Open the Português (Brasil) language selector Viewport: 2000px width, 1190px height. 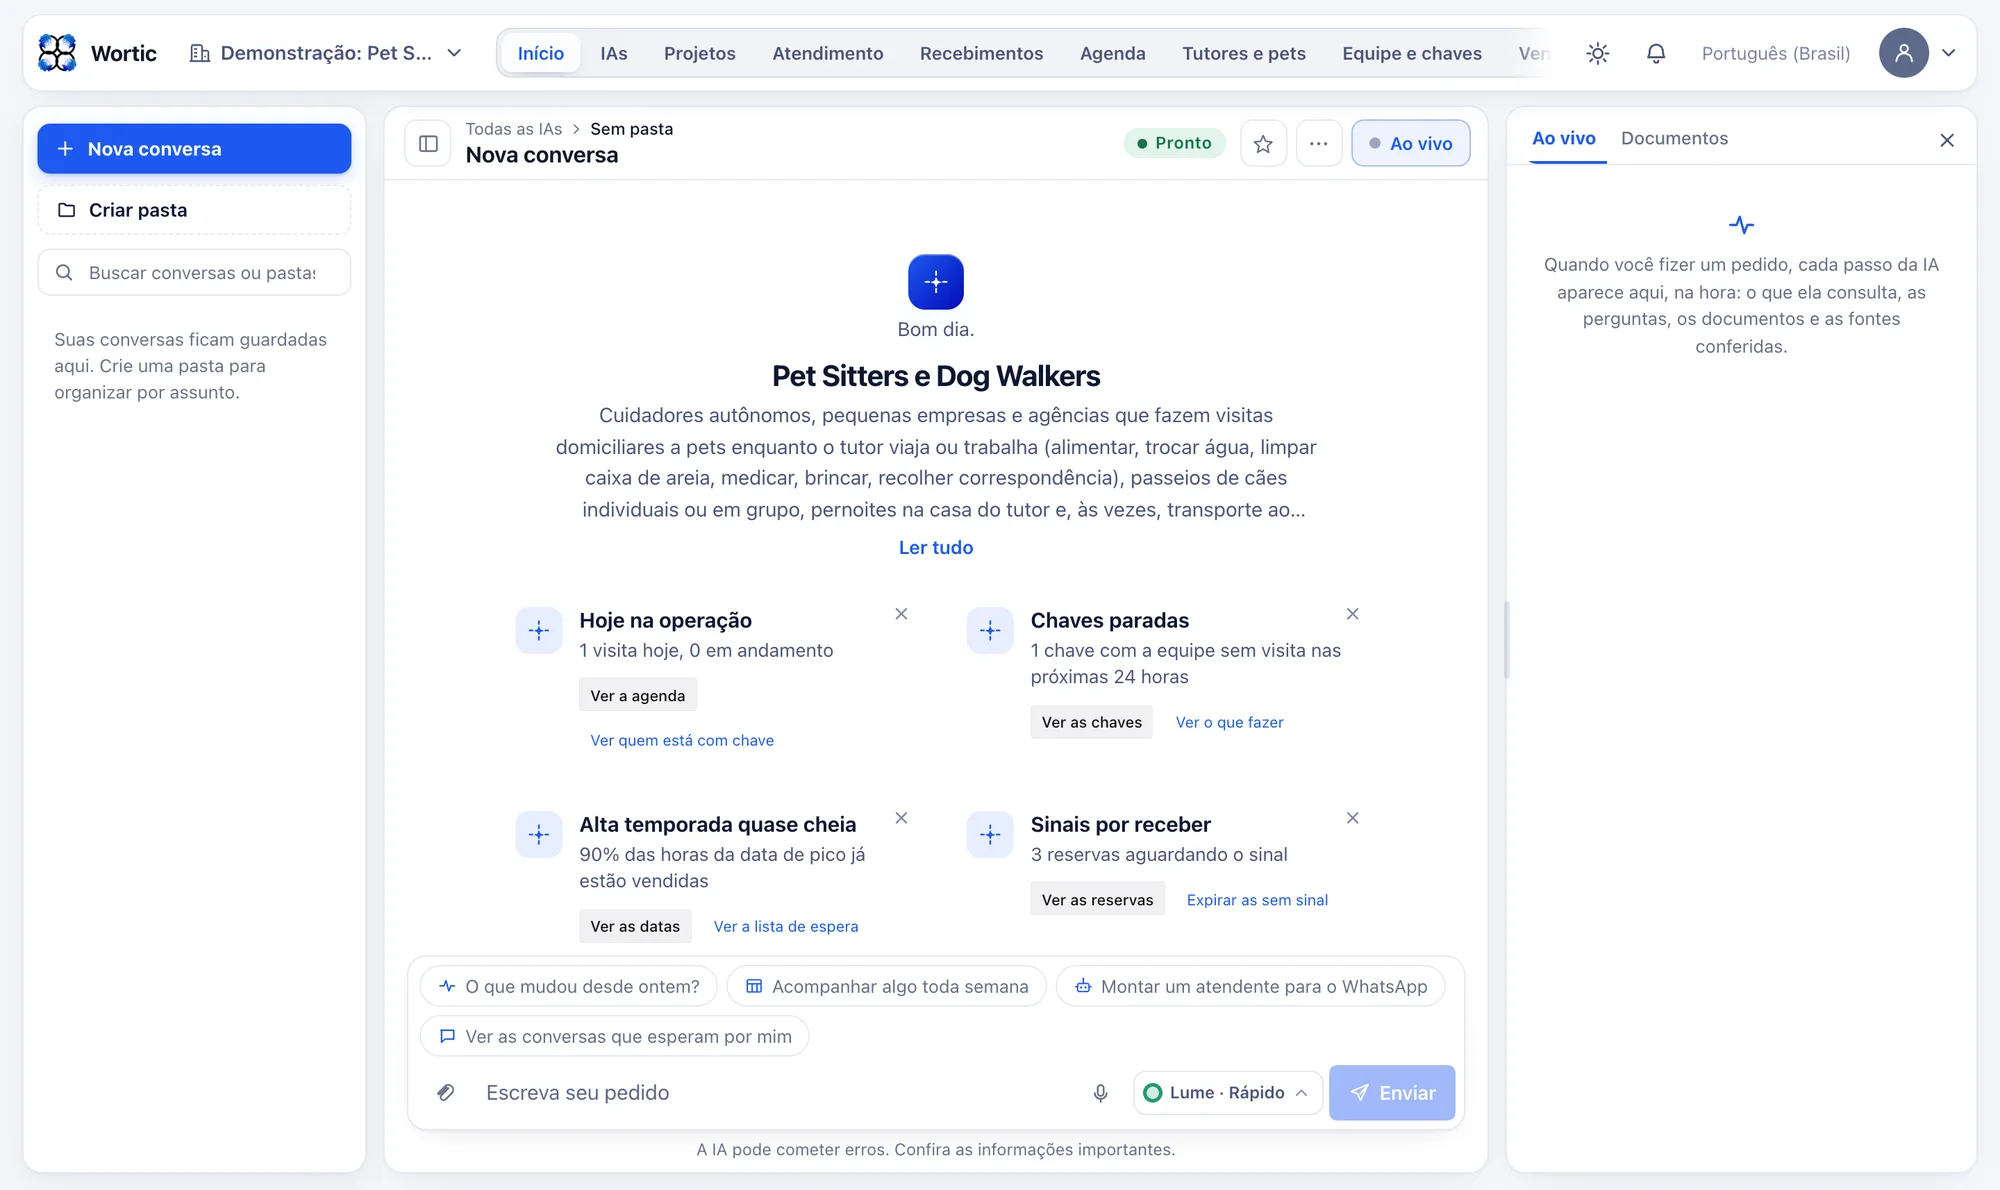coord(1776,53)
